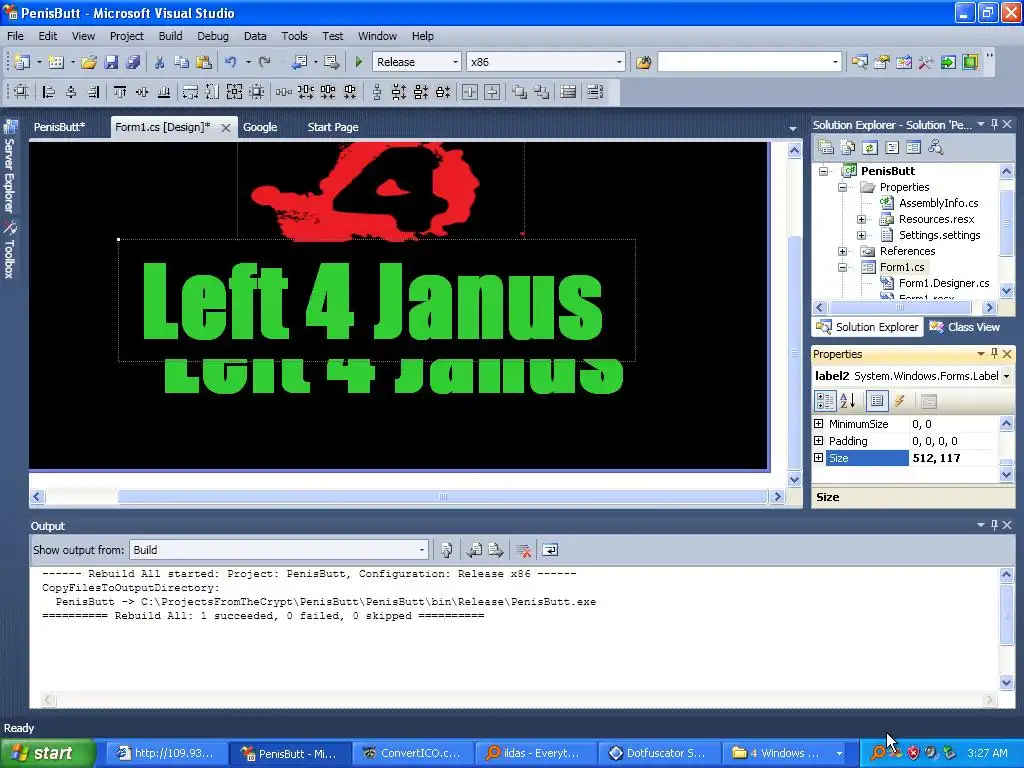Expand the MinimumSize property
Image resolution: width=1024 pixels, height=768 pixels.
818,424
